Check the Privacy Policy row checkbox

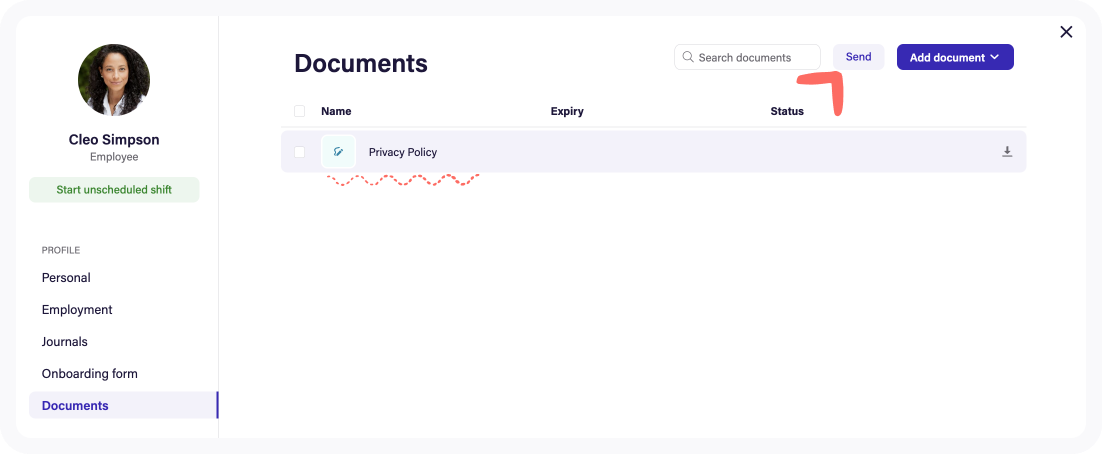299,152
